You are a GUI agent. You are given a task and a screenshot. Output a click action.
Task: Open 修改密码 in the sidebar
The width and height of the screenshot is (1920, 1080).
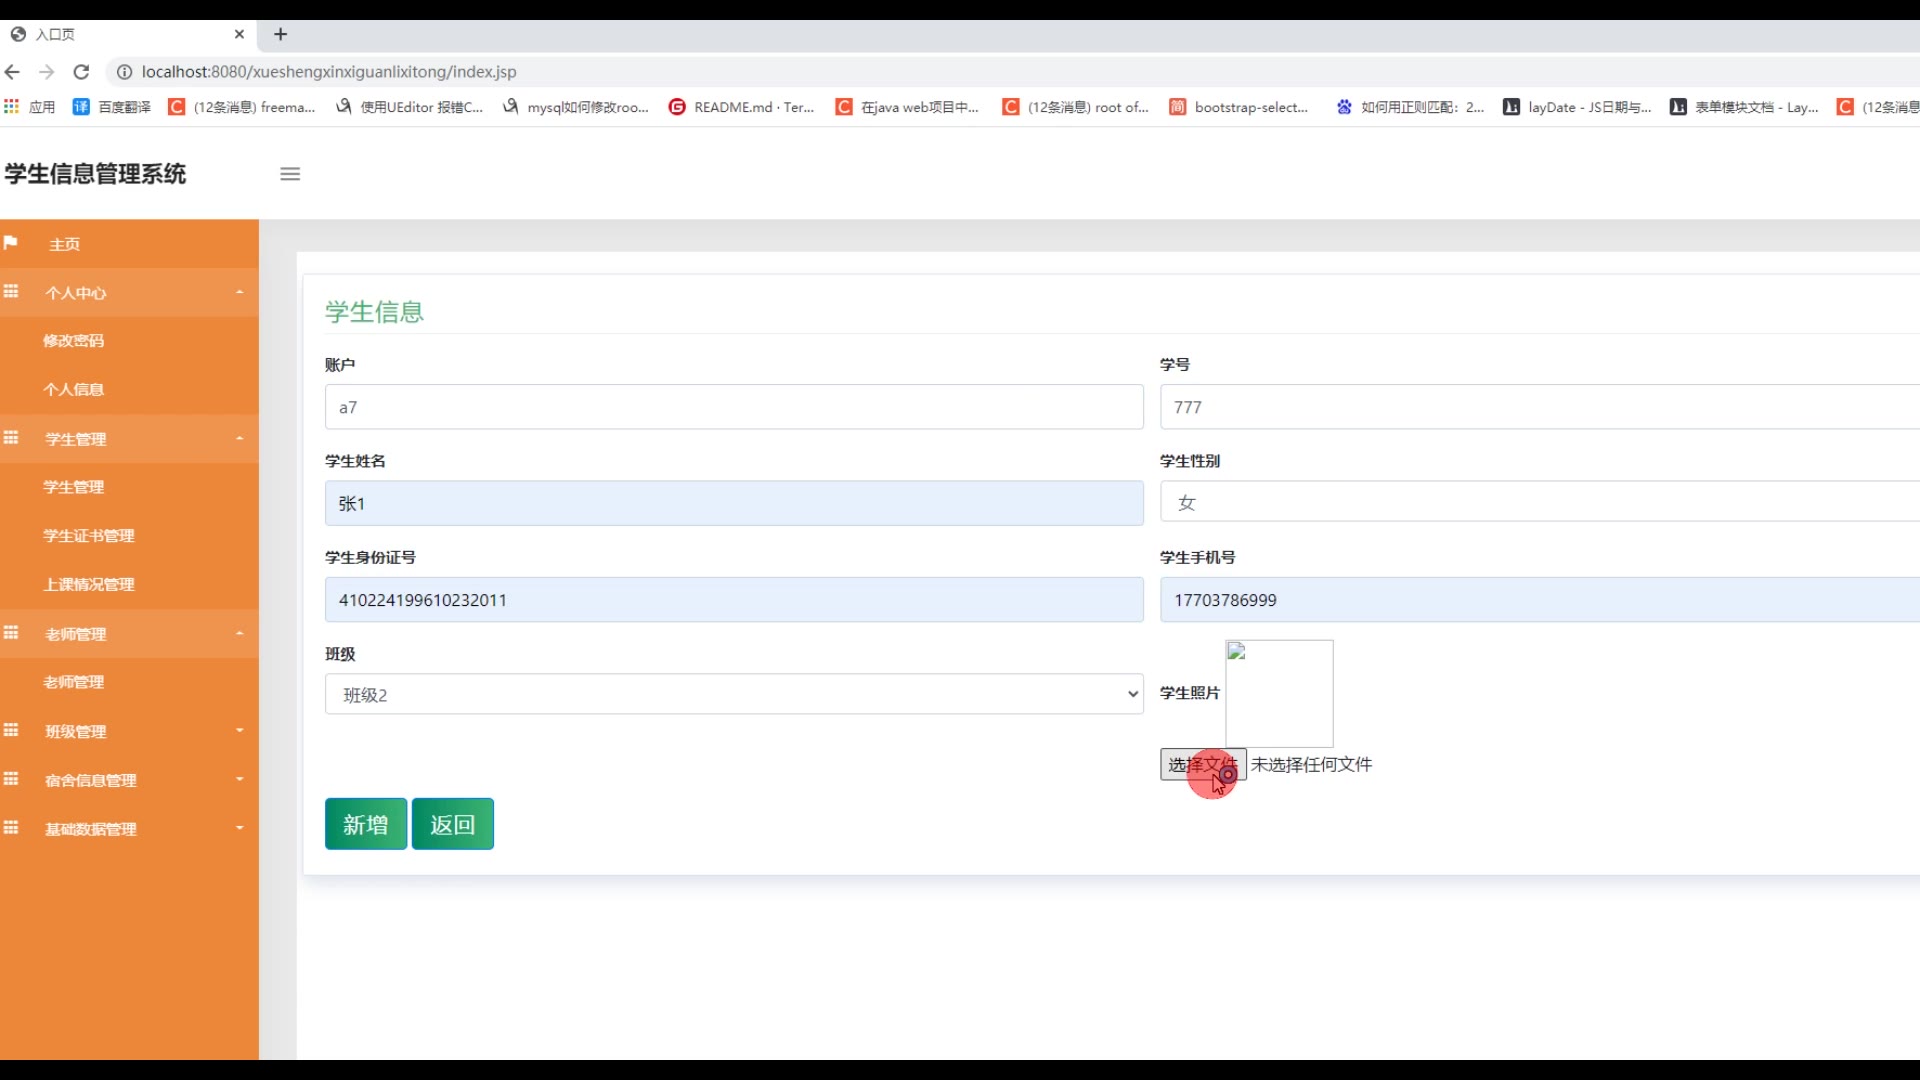click(x=74, y=341)
